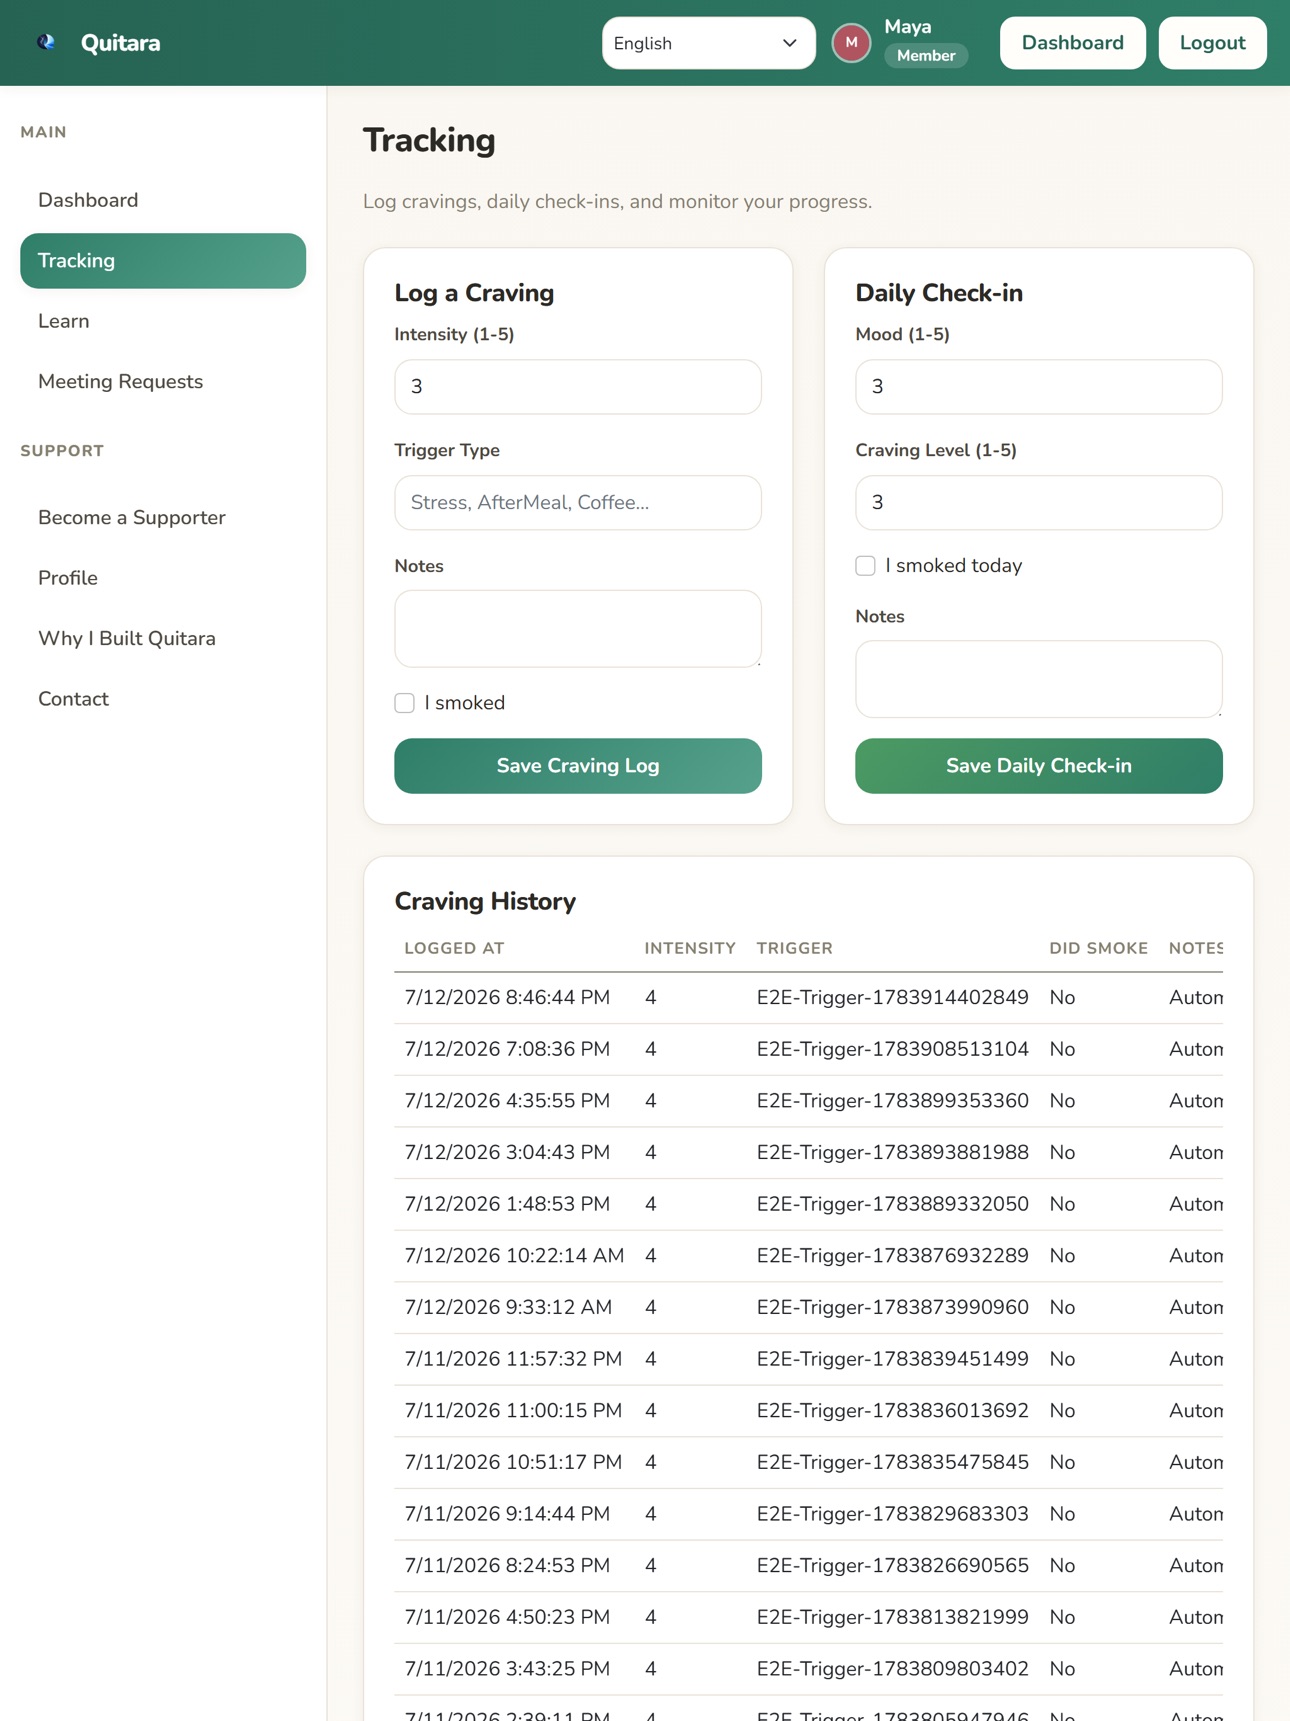This screenshot has height=1721, width=1290.
Task: Focus the Trigger Type text field
Action: click(x=578, y=503)
